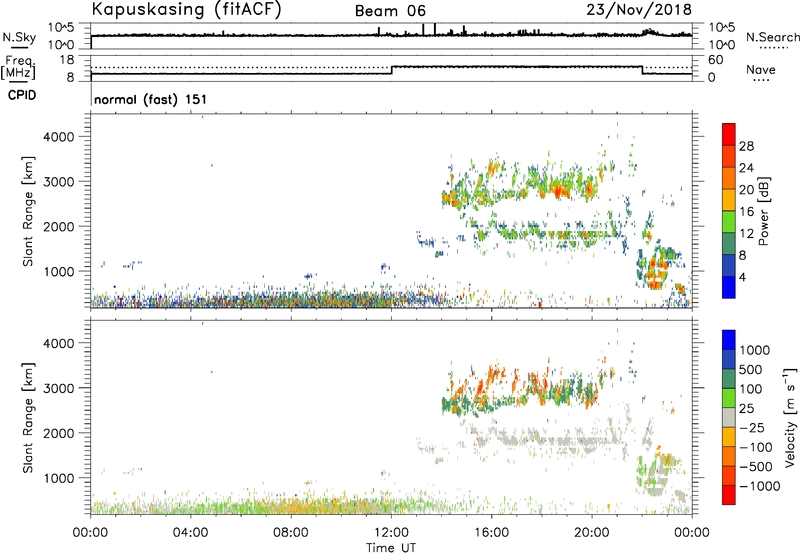
Task: Click the "28" label on power colorbar
Action: coord(746,146)
